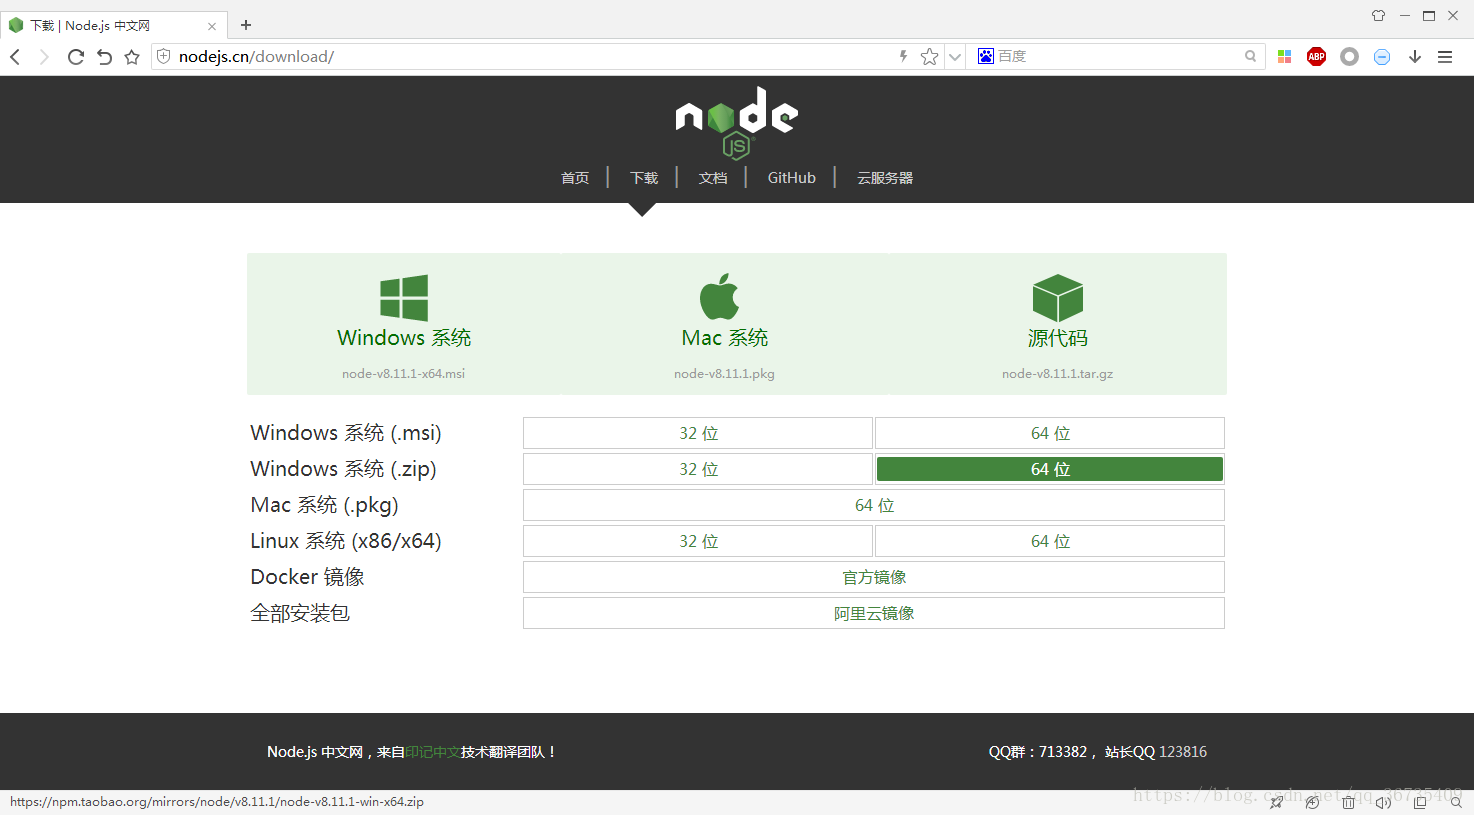The width and height of the screenshot is (1474, 815).
Task: Click the skin shirt icon in title bar
Action: point(1378,15)
